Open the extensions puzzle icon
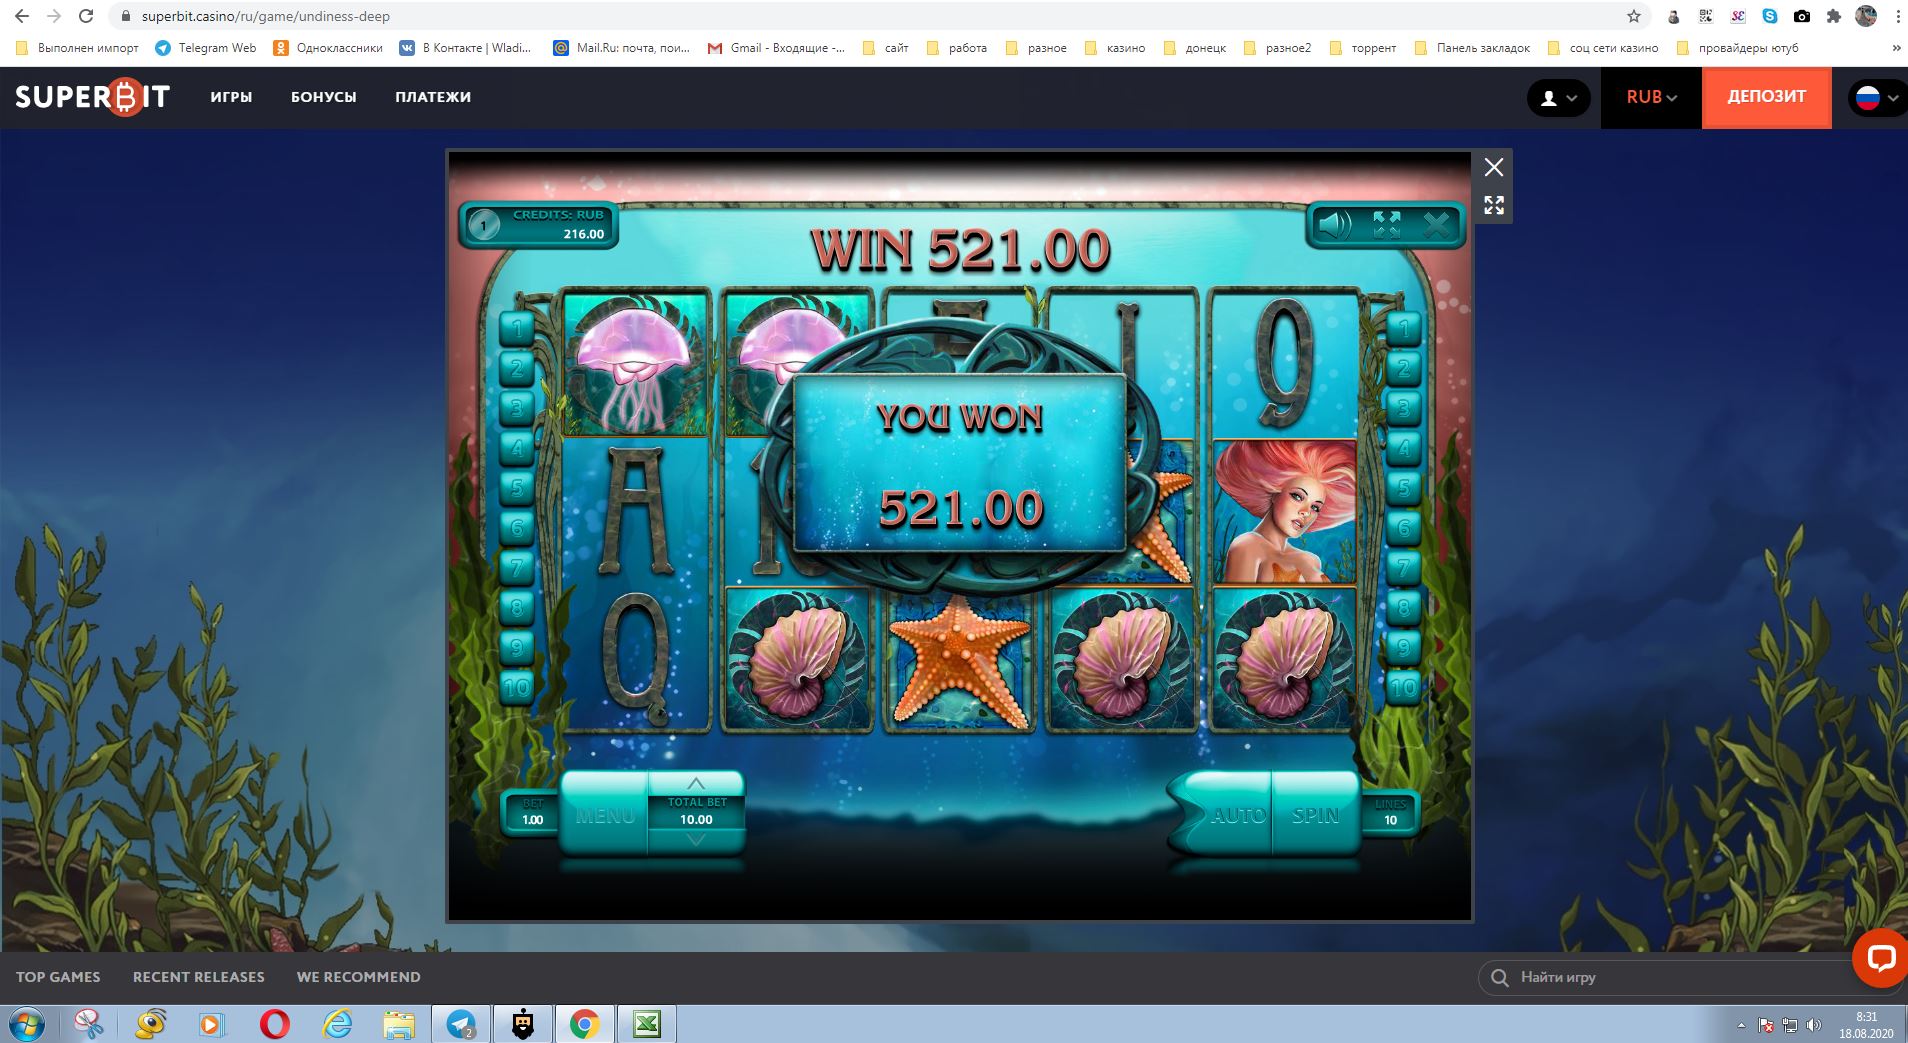 pos(1833,16)
